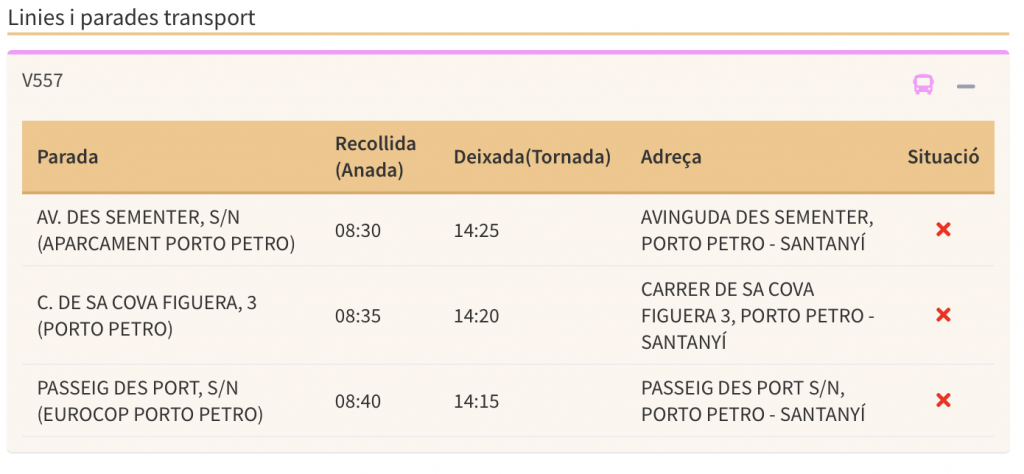Click the pink bus icon for V557
The image size is (1024, 474).
pos(923,85)
